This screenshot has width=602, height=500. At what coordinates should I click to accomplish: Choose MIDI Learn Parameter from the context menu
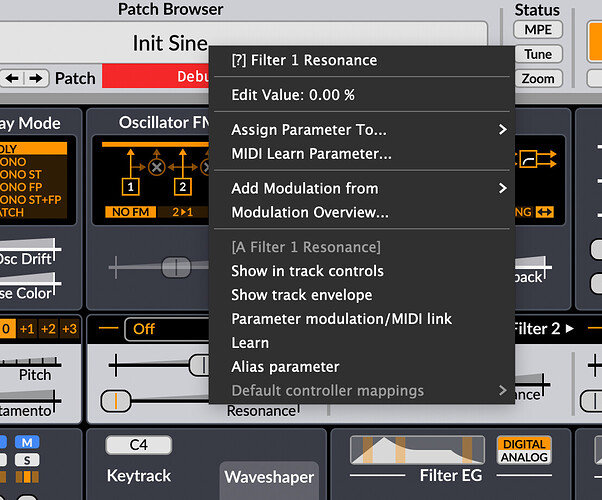[x=311, y=154]
